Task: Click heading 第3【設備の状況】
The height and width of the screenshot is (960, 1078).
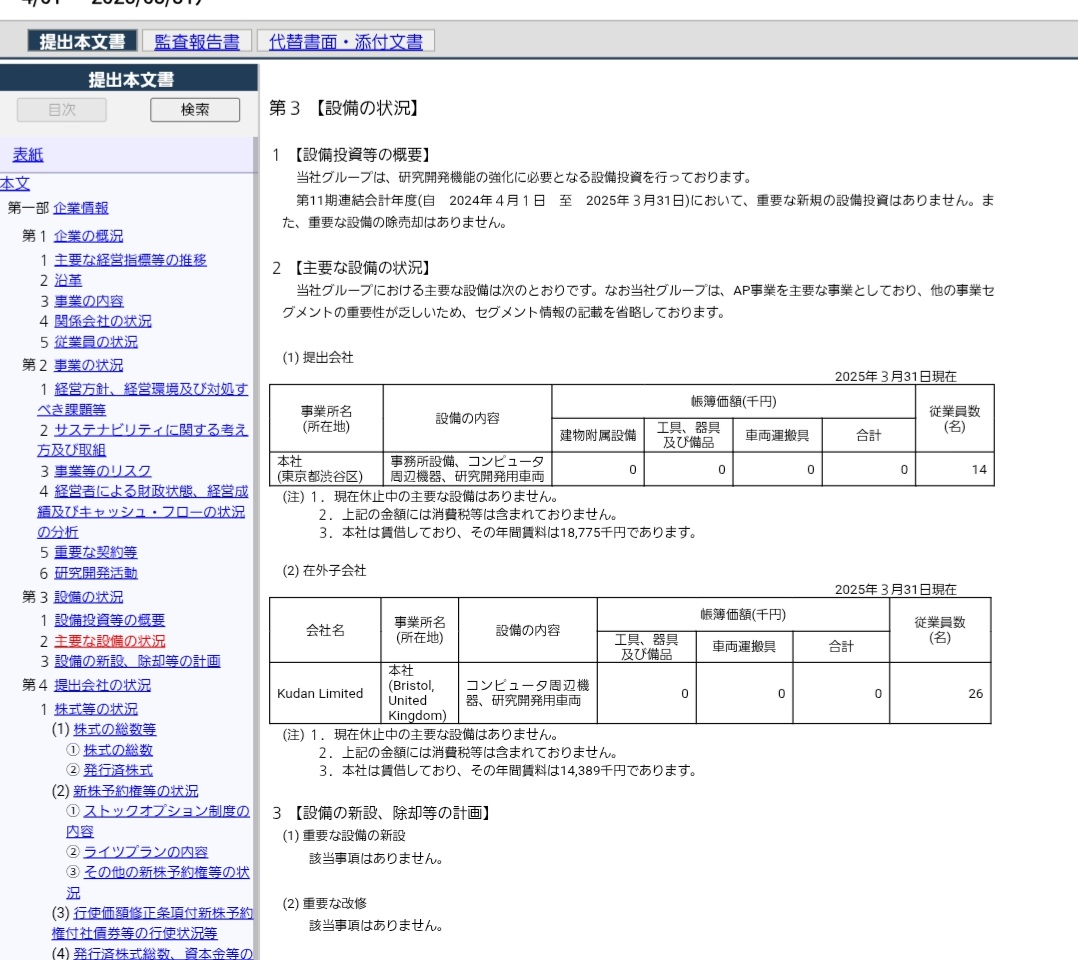Action: tap(344, 108)
